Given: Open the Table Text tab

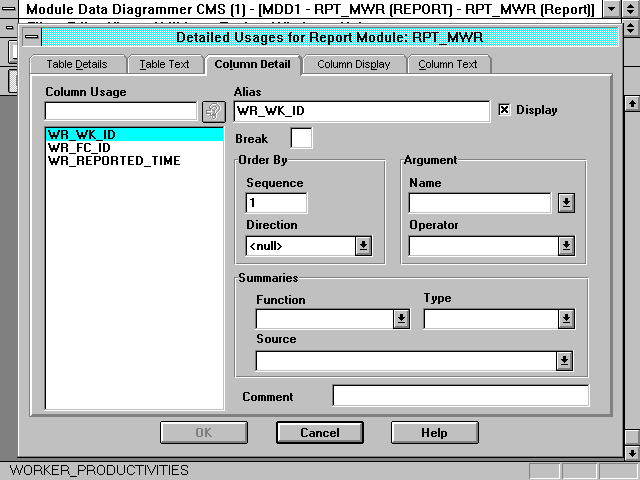Looking at the screenshot, I should click(x=164, y=64).
